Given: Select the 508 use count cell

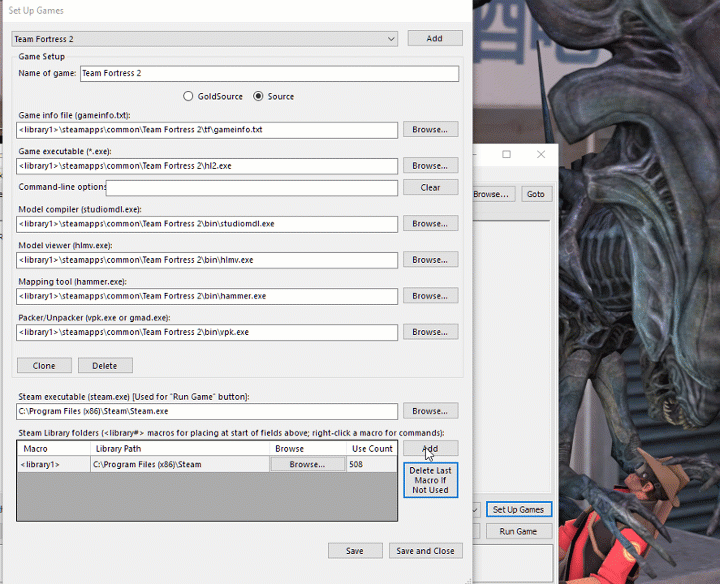Looking at the screenshot, I should (371, 464).
